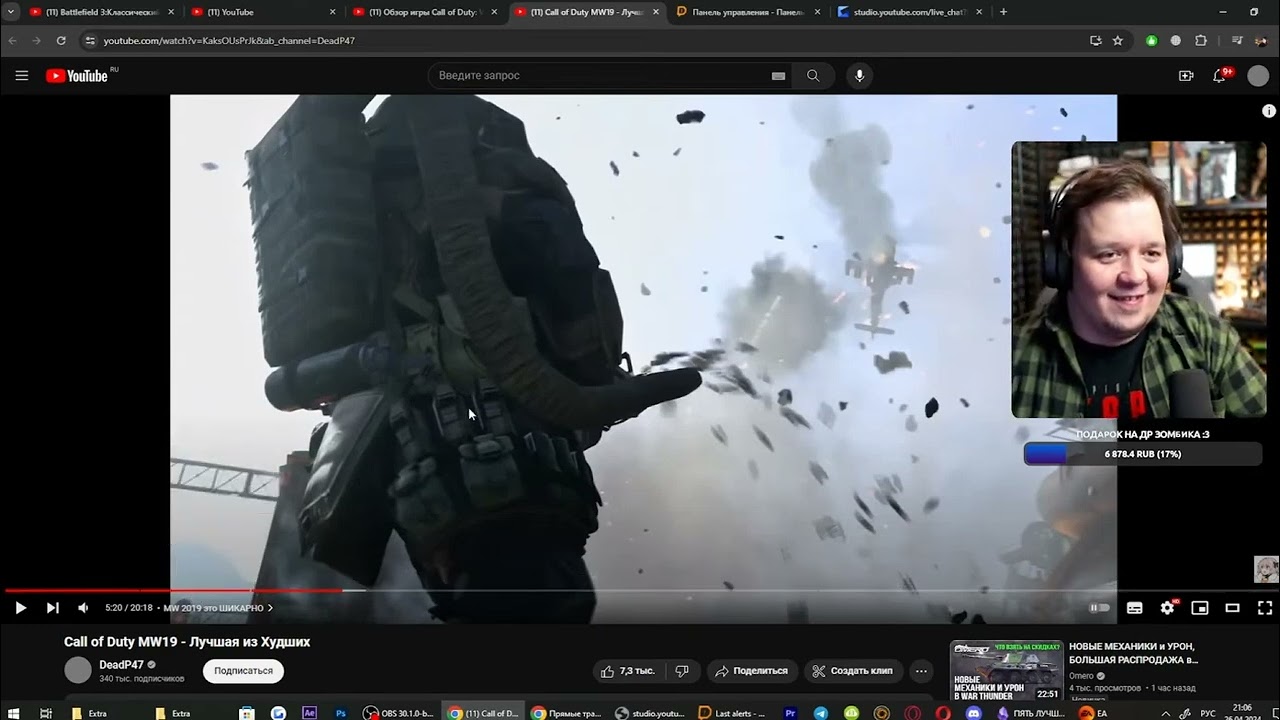
Task: Skip to the next video
Action: click(x=52, y=608)
